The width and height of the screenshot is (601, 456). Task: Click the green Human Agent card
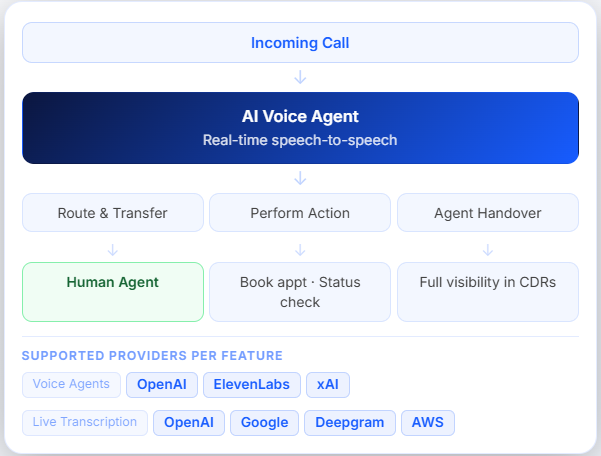[113, 292]
